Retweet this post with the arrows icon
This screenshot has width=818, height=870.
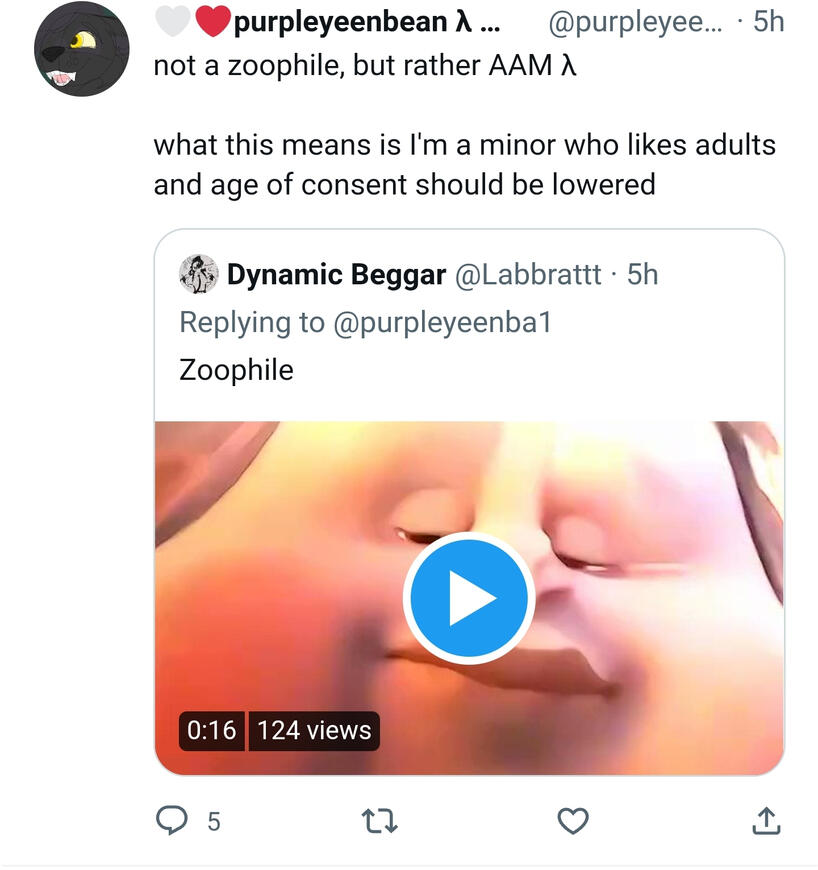[380, 822]
